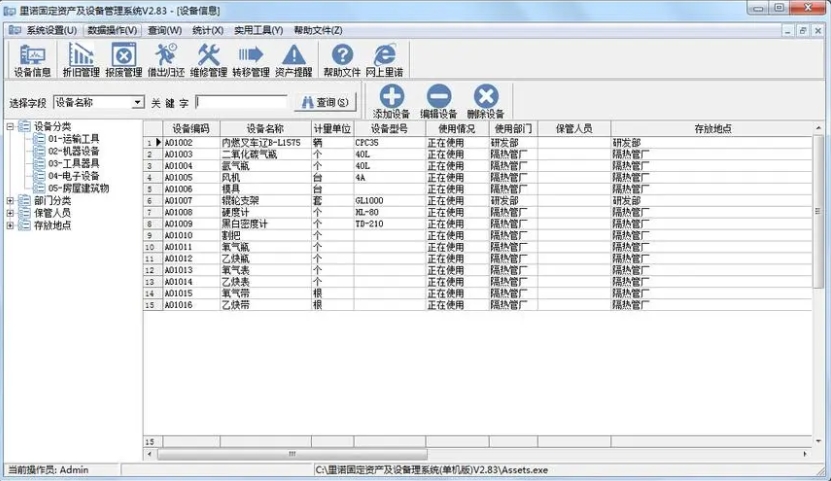
Task: Select the cell 二氧化碳气瓶
Action: [266, 154]
